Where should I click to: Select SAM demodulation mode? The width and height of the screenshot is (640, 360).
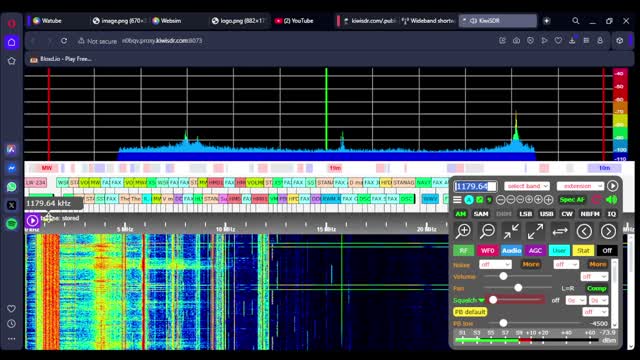click(x=481, y=214)
